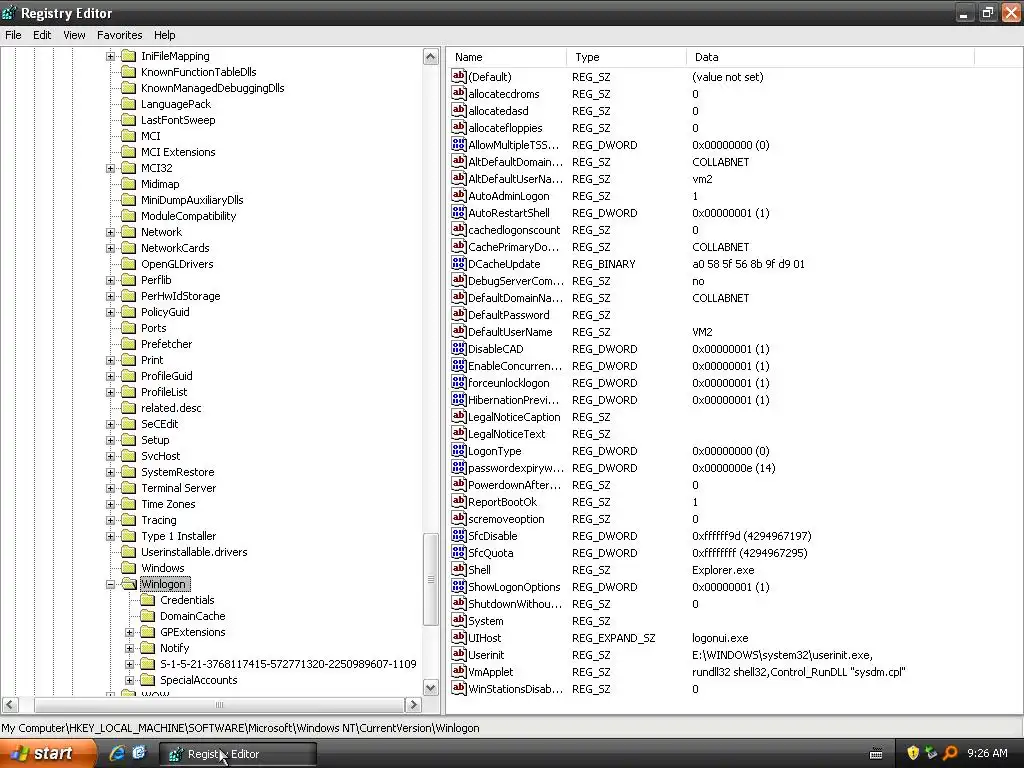This screenshot has height=768, width=1024.
Task: Click tree horizontal scrollbar right arrow
Action: click(x=413, y=705)
